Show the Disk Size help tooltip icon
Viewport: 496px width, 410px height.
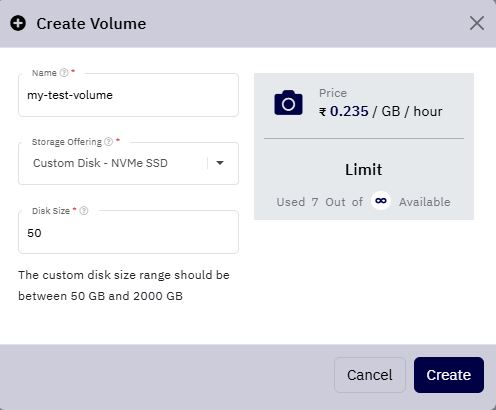point(84,211)
